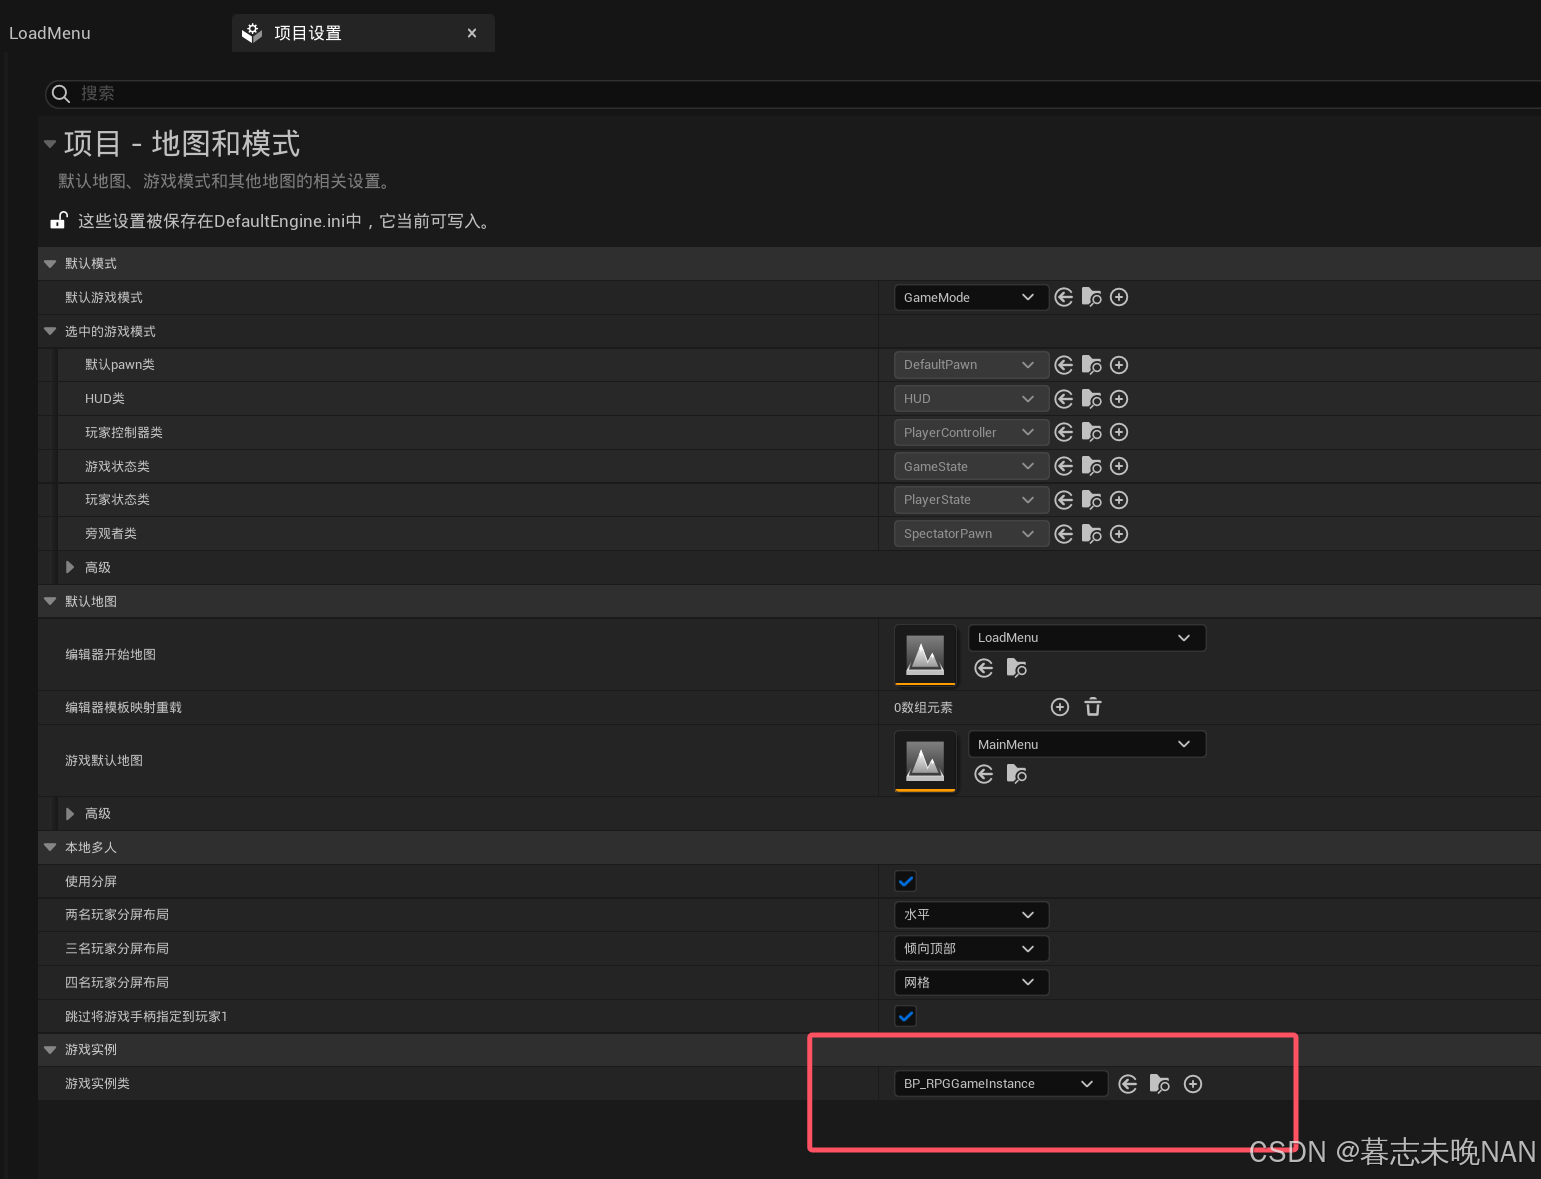Collapse the 默认模式 section
Viewport: 1541px width, 1179px height.
[50, 264]
